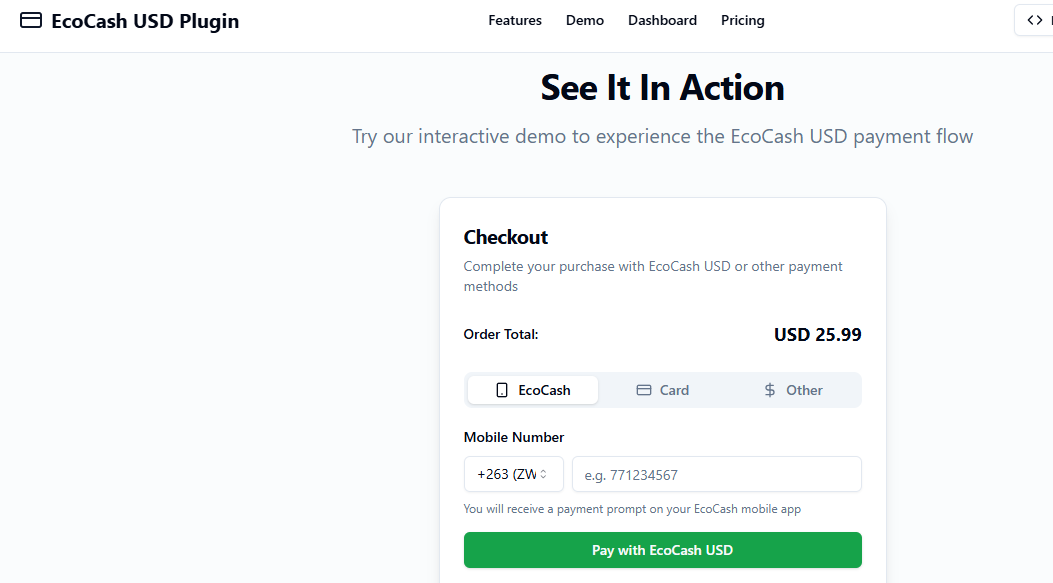Click the See It In Action heading
The width and height of the screenshot is (1053, 583).
point(662,88)
